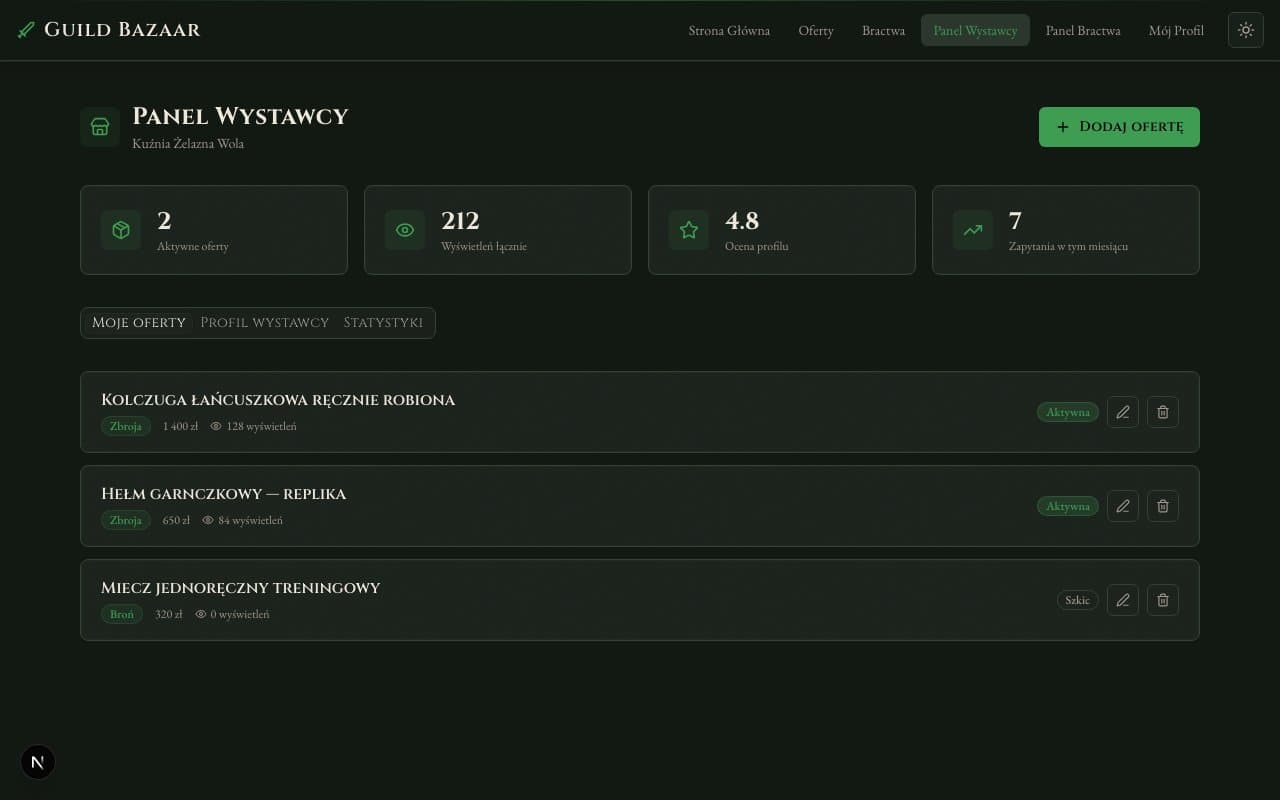
Task: Click the Broń tag on Miecz offer
Action: tap(122, 614)
